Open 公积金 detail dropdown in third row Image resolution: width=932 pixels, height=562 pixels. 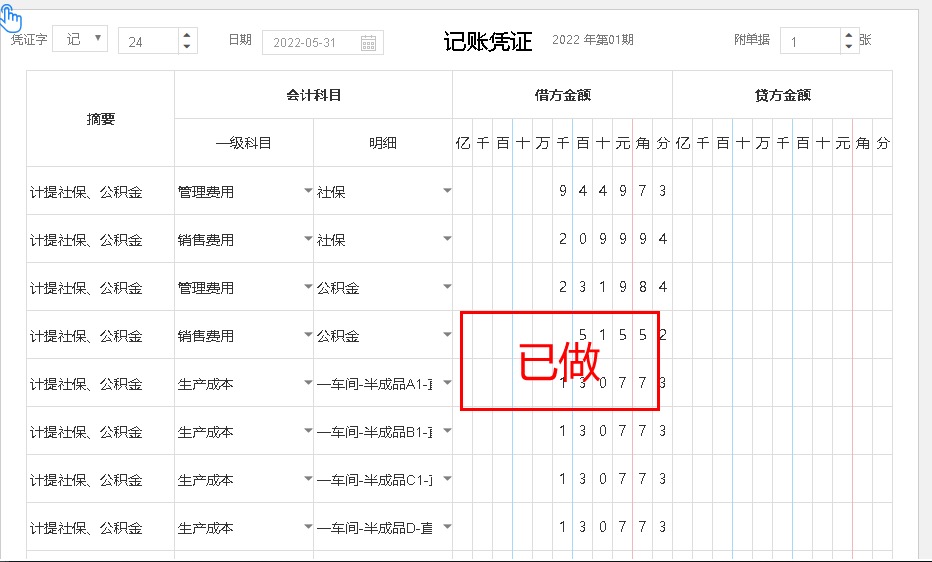pyautogui.click(x=447, y=287)
